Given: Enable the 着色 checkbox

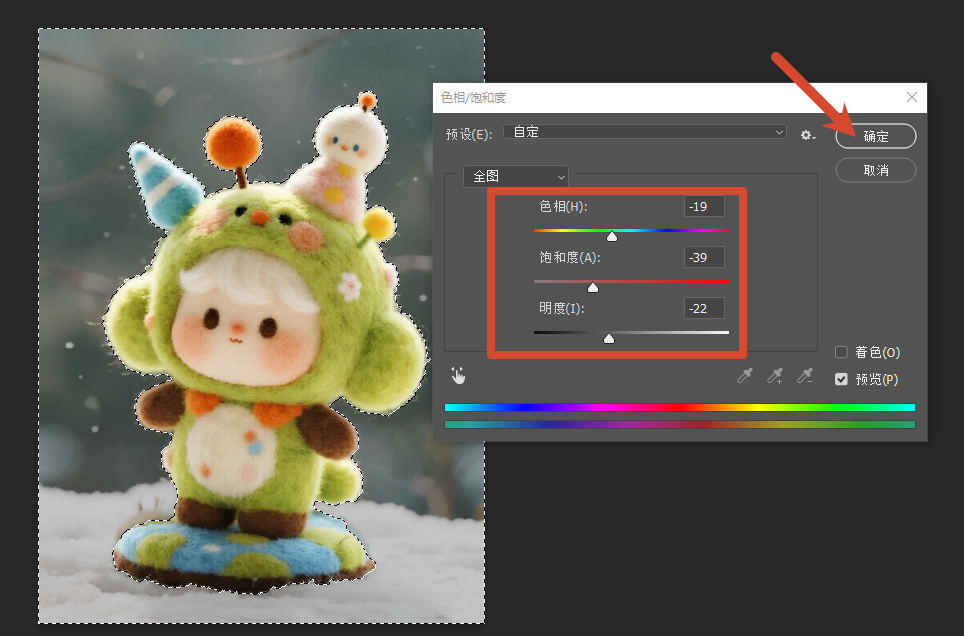Looking at the screenshot, I should coord(841,352).
